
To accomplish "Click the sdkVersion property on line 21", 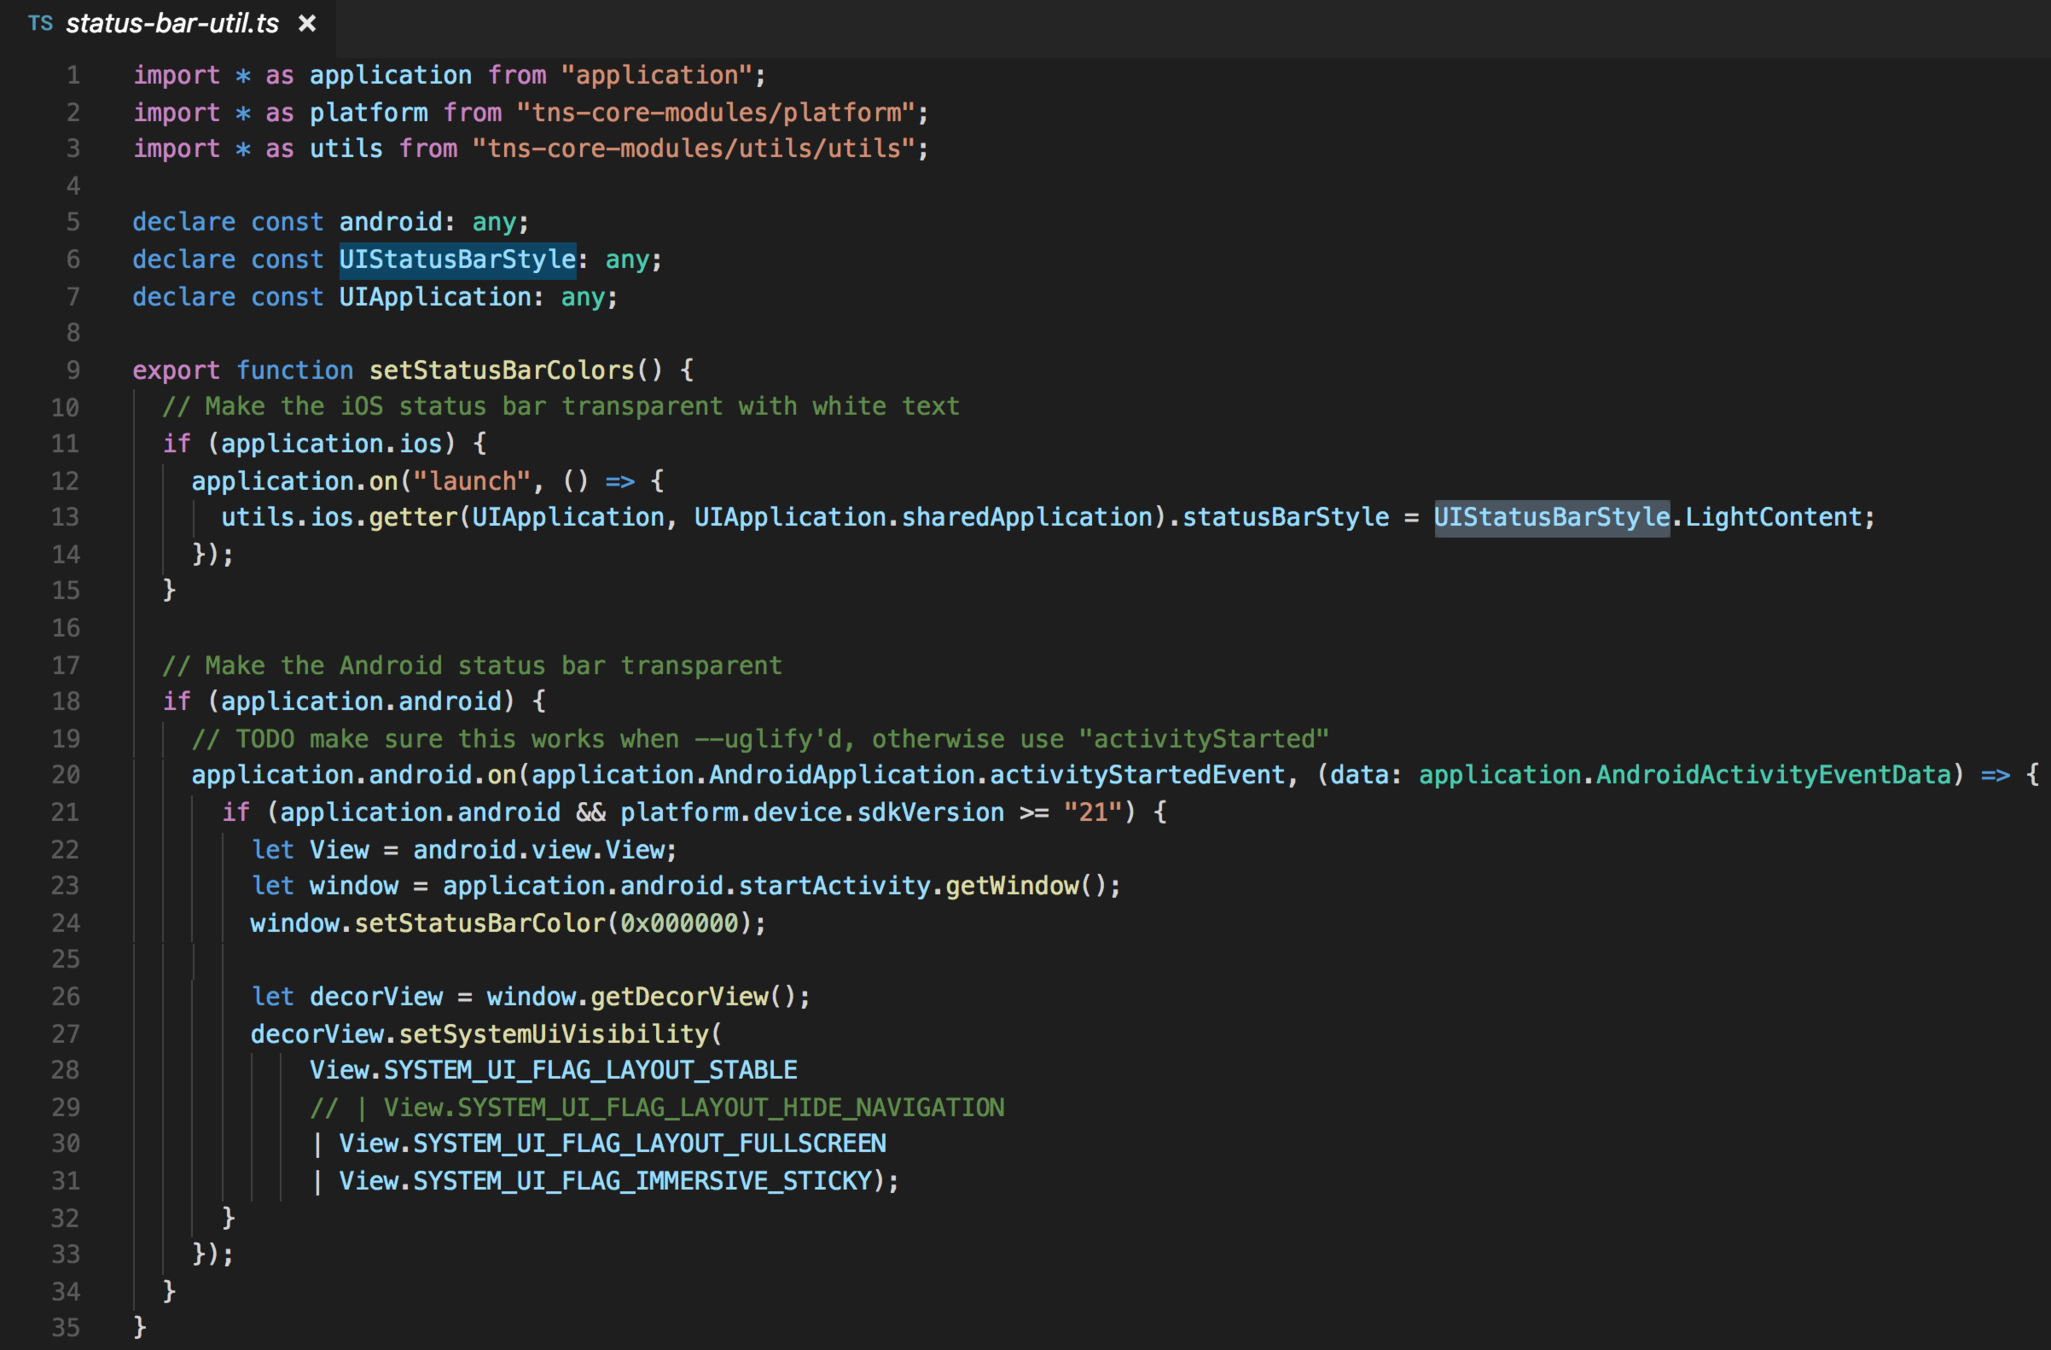I will 930,812.
